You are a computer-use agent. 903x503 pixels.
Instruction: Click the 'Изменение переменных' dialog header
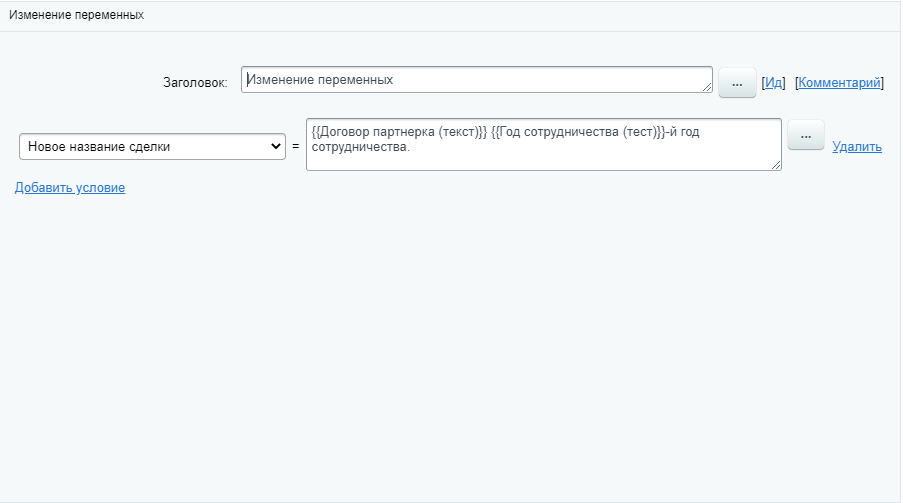[x=77, y=15]
